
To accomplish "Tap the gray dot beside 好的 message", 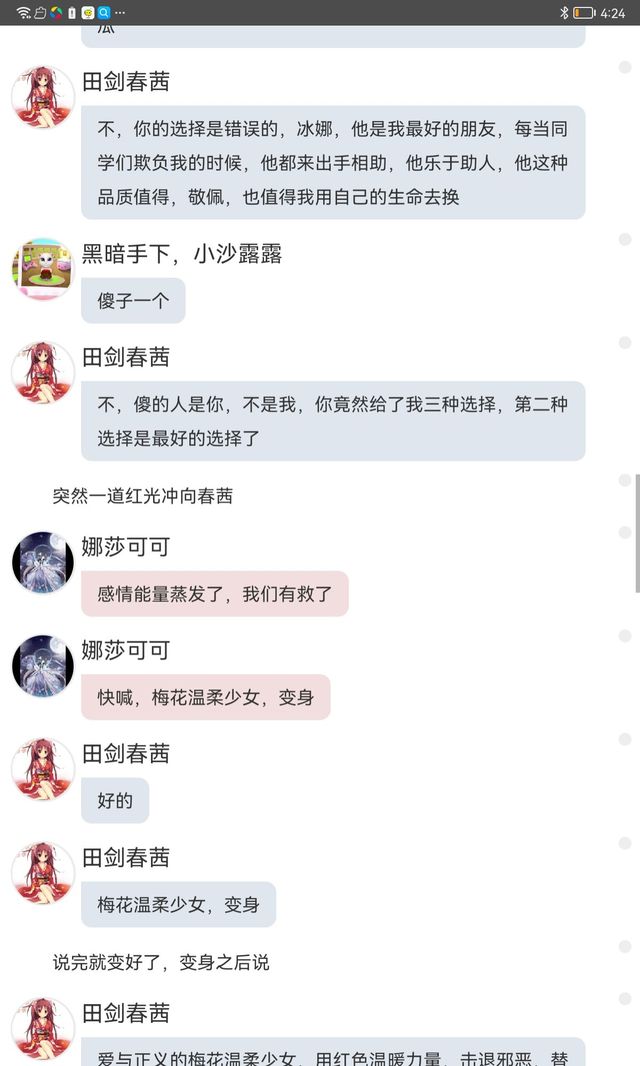I will [x=624, y=740].
